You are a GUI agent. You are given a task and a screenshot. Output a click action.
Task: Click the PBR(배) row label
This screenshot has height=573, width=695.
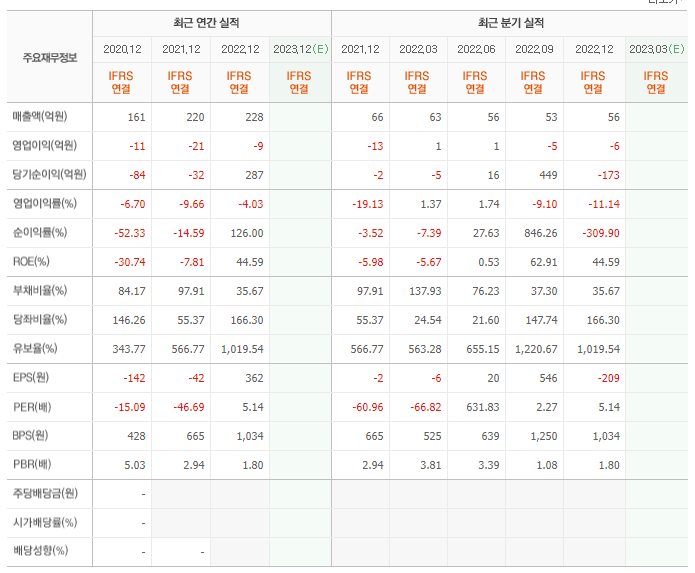[x=32, y=464]
